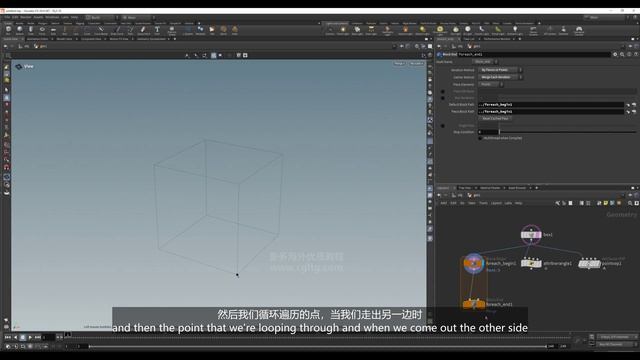
Task: Toggle the Single Pass parameter
Action: (443, 126)
